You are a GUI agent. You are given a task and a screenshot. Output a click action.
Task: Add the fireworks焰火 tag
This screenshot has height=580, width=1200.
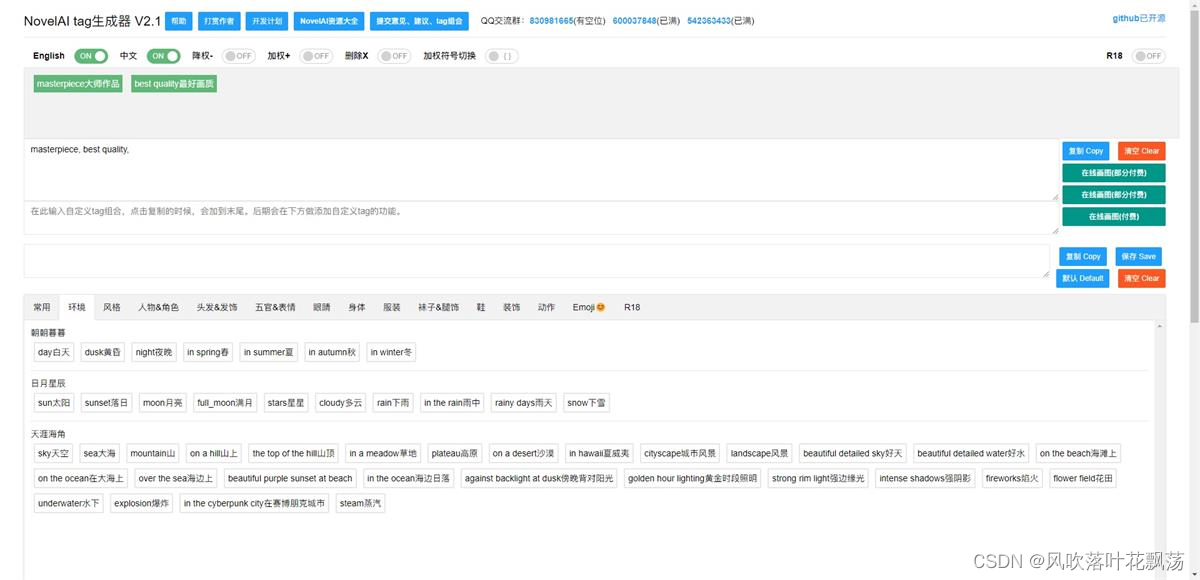pyautogui.click(x=1012, y=478)
